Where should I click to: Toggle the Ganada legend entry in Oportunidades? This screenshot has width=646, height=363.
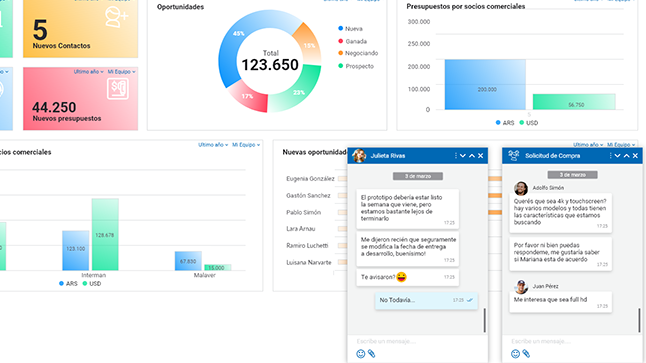352,41
